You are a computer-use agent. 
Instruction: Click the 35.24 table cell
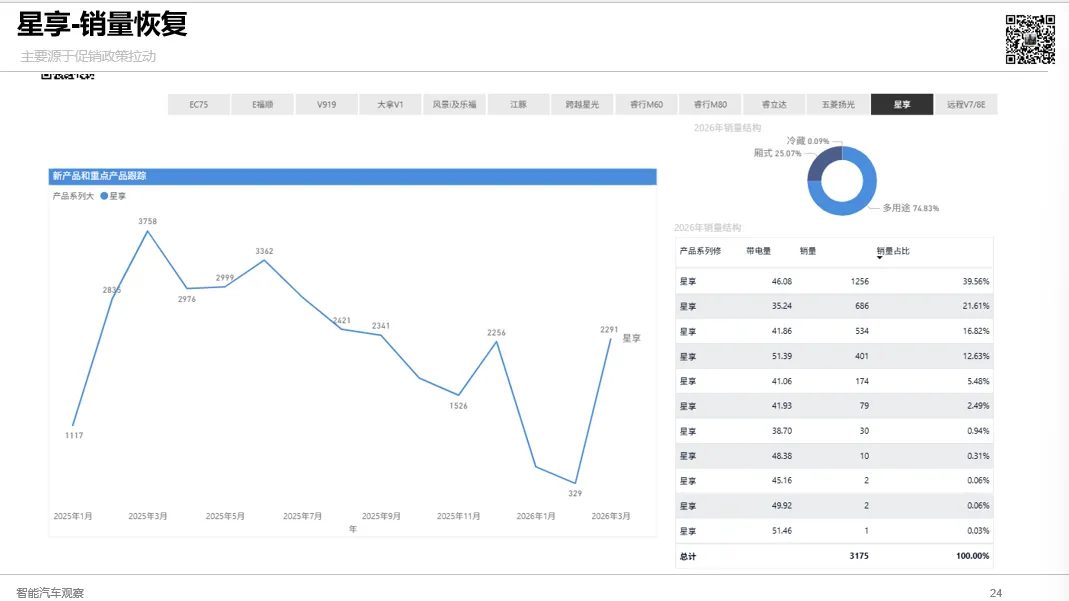tap(782, 306)
